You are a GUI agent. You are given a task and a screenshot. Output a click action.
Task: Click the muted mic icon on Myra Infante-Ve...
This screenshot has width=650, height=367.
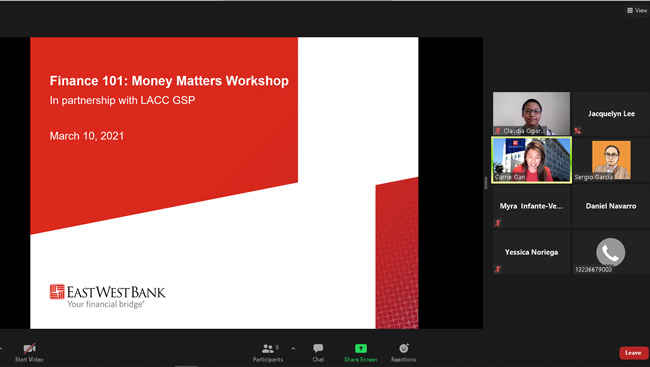pyautogui.click(x=498, y=223)
